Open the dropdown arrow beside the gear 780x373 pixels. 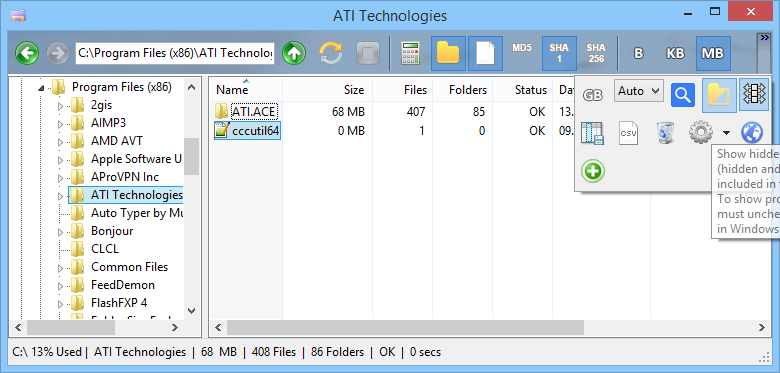tap(727, 133)
